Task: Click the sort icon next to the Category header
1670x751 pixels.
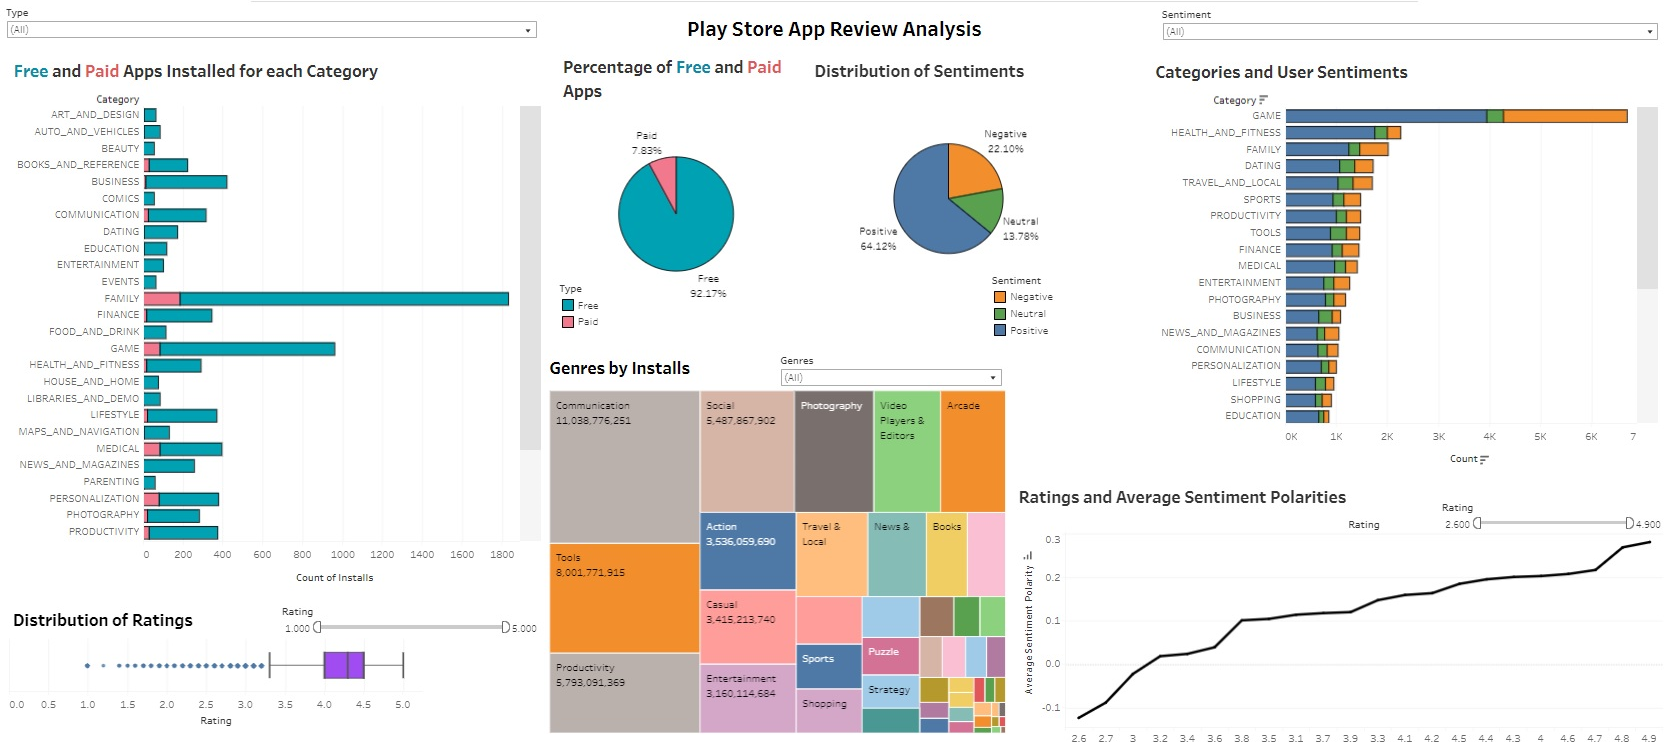Action: pos(1263,100)
